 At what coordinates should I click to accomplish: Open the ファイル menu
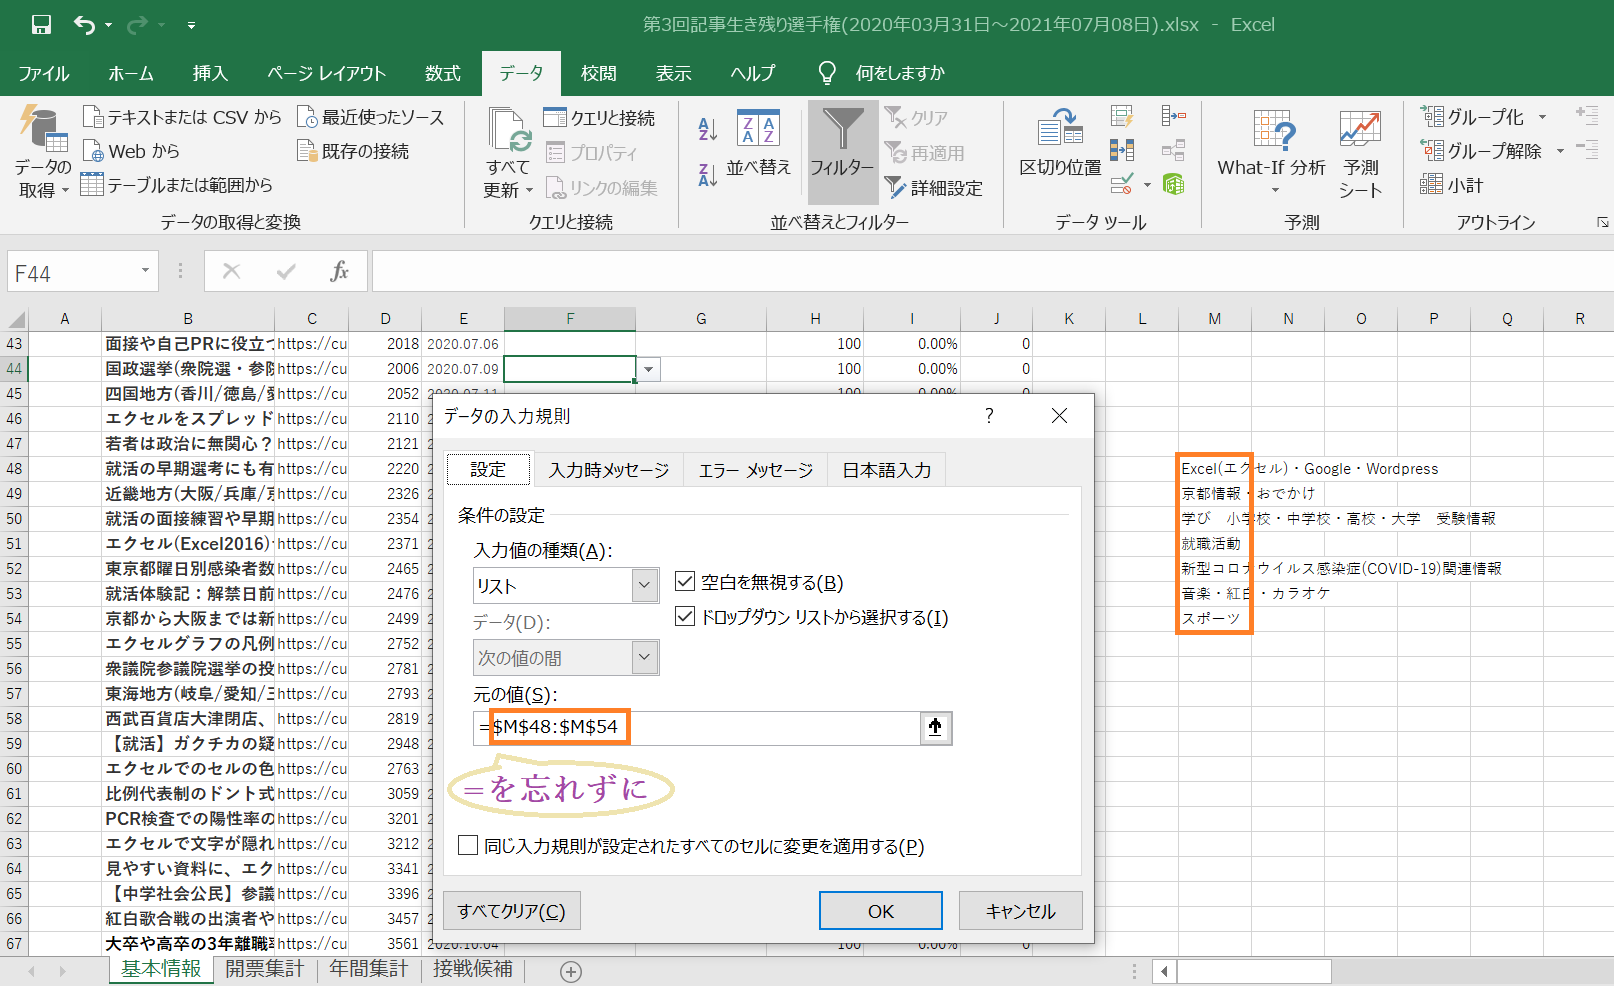point(43,73)
